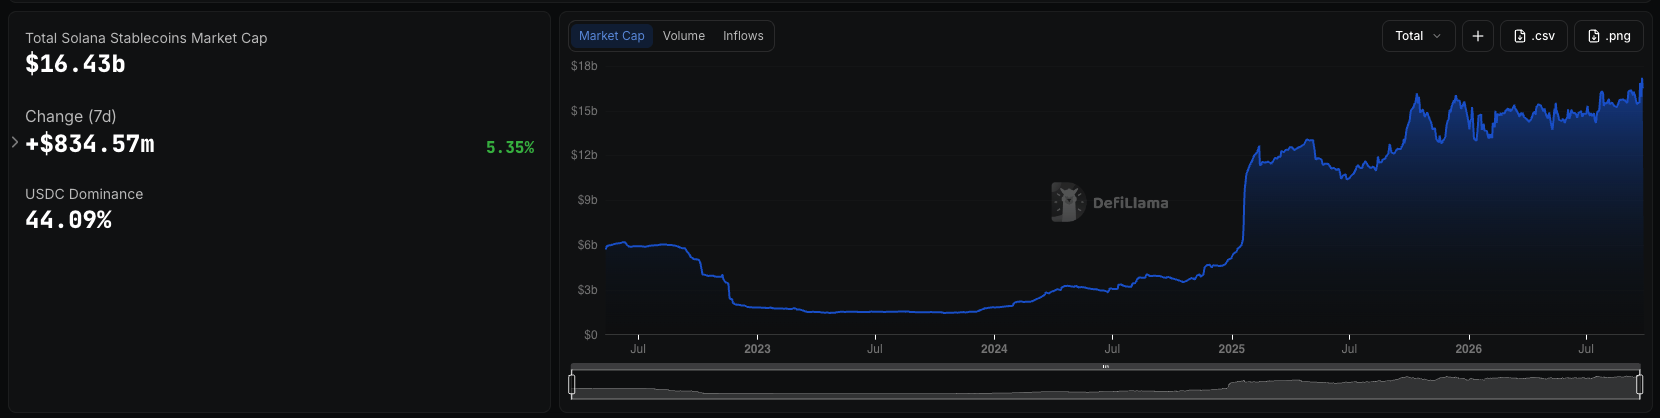This screenshot has height=418, width=1660.
Task: Click the plus add-chart button
Action: 1478,36
